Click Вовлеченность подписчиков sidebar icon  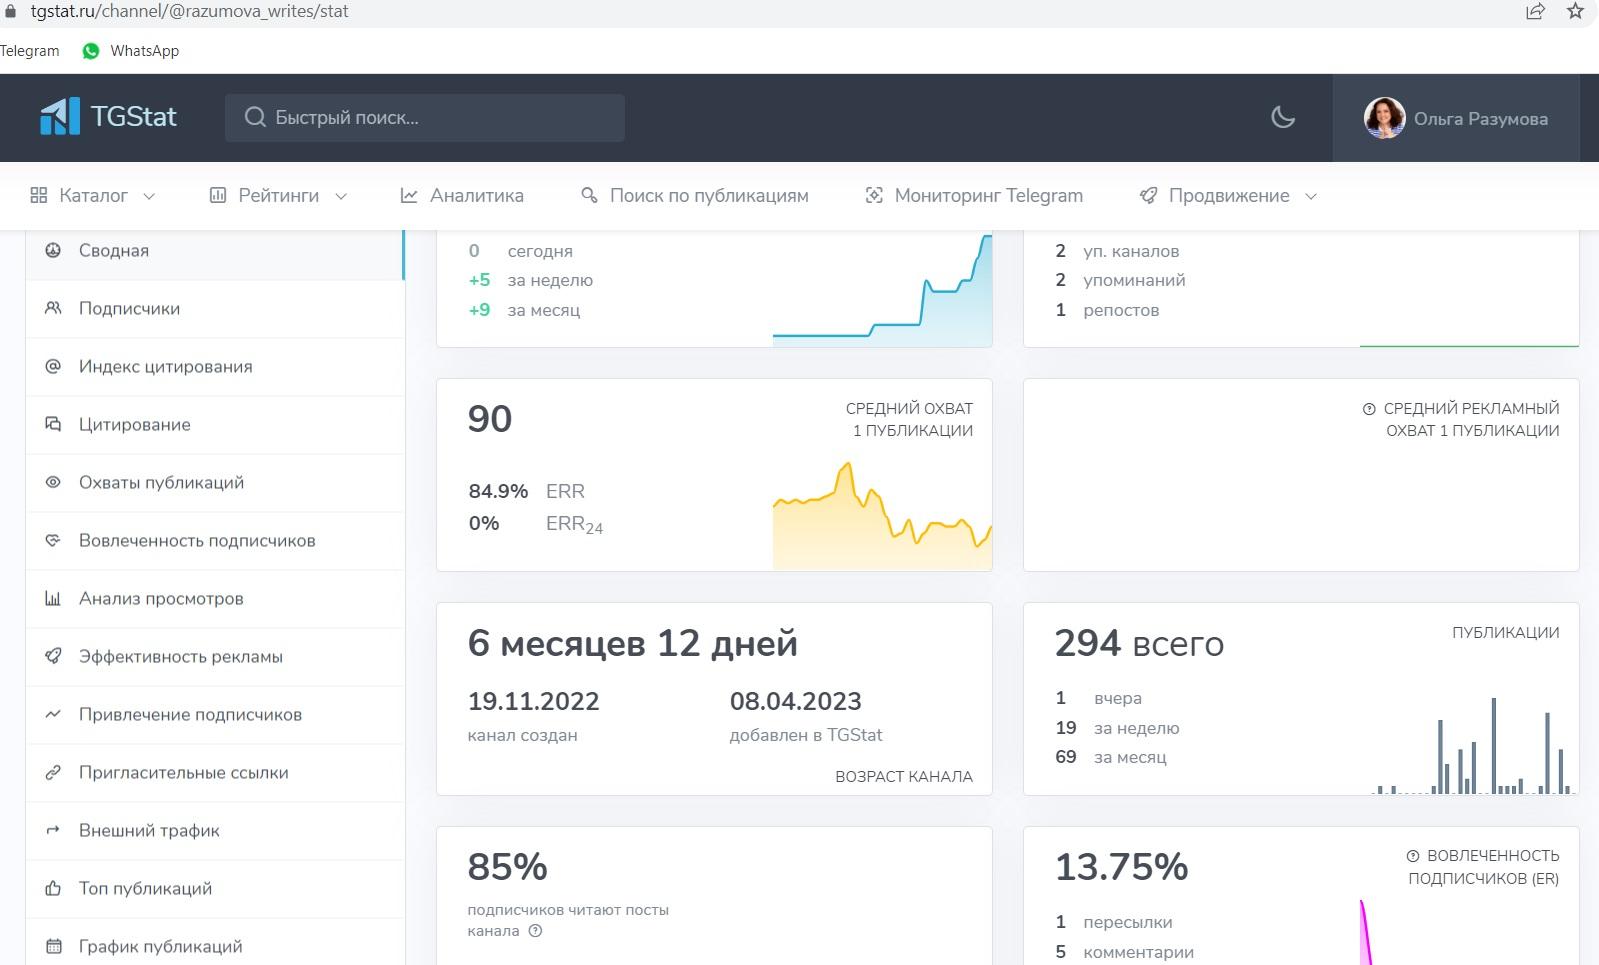[x=53, y=541]
